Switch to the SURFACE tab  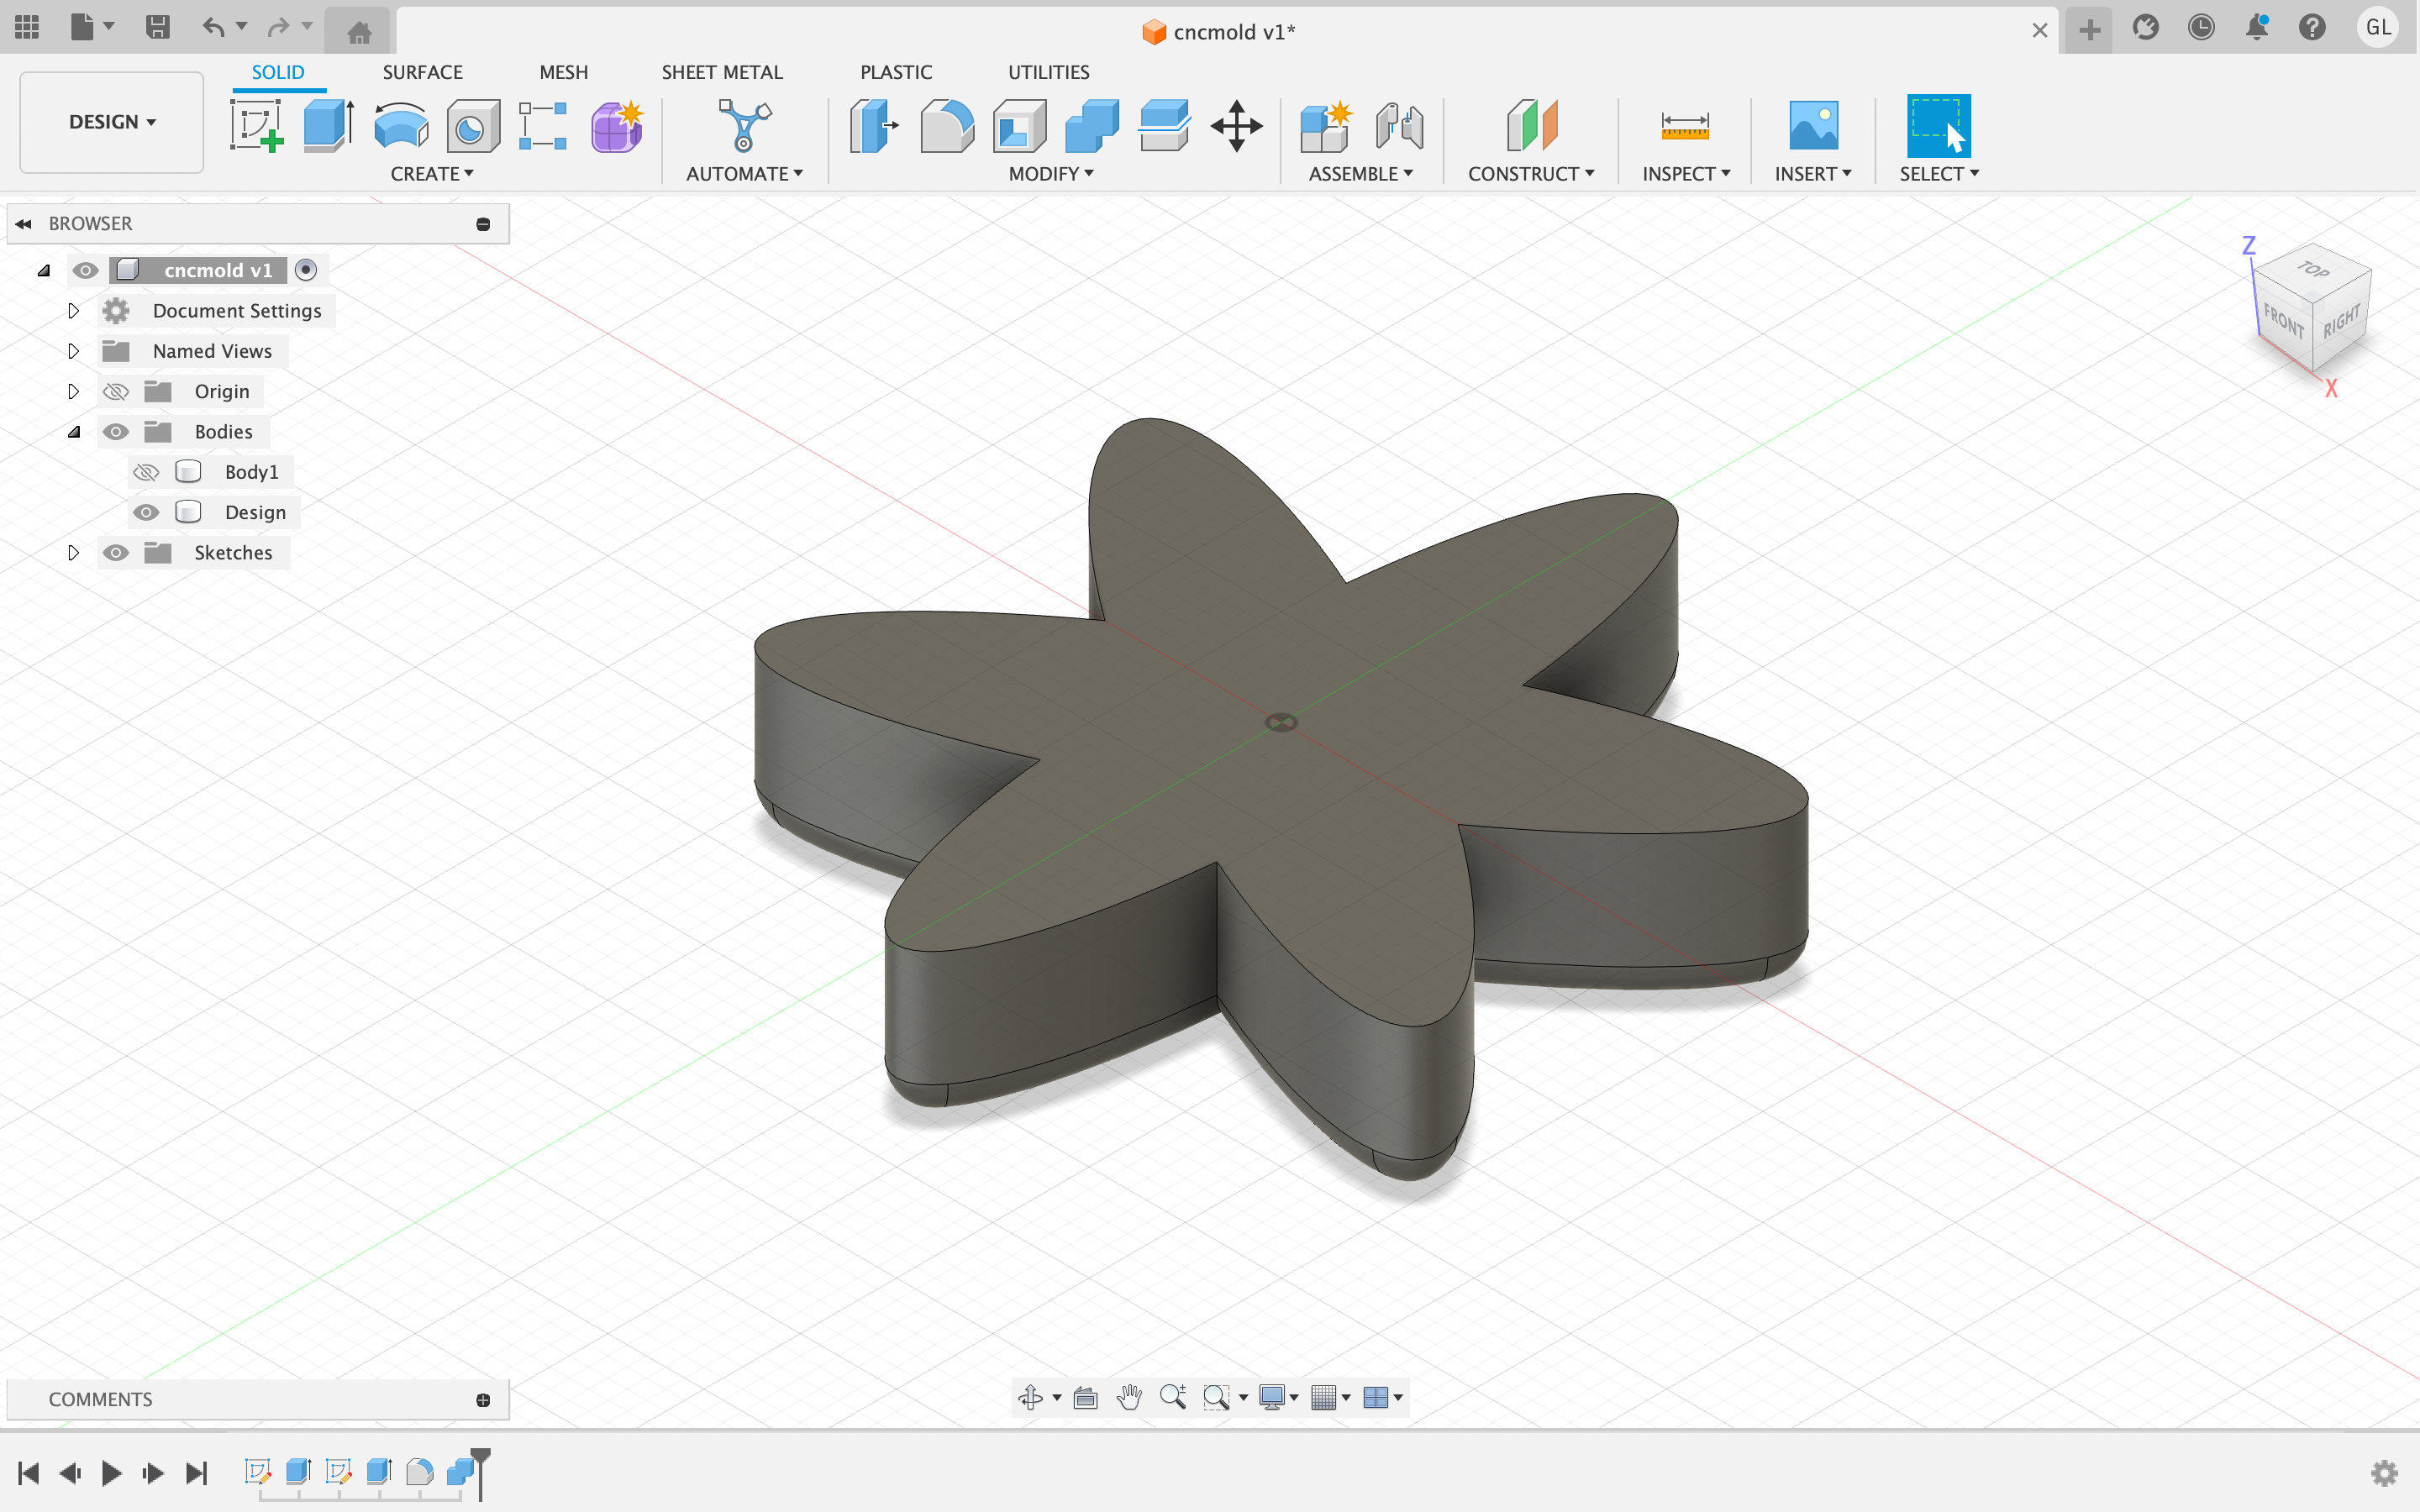(422, 72)
